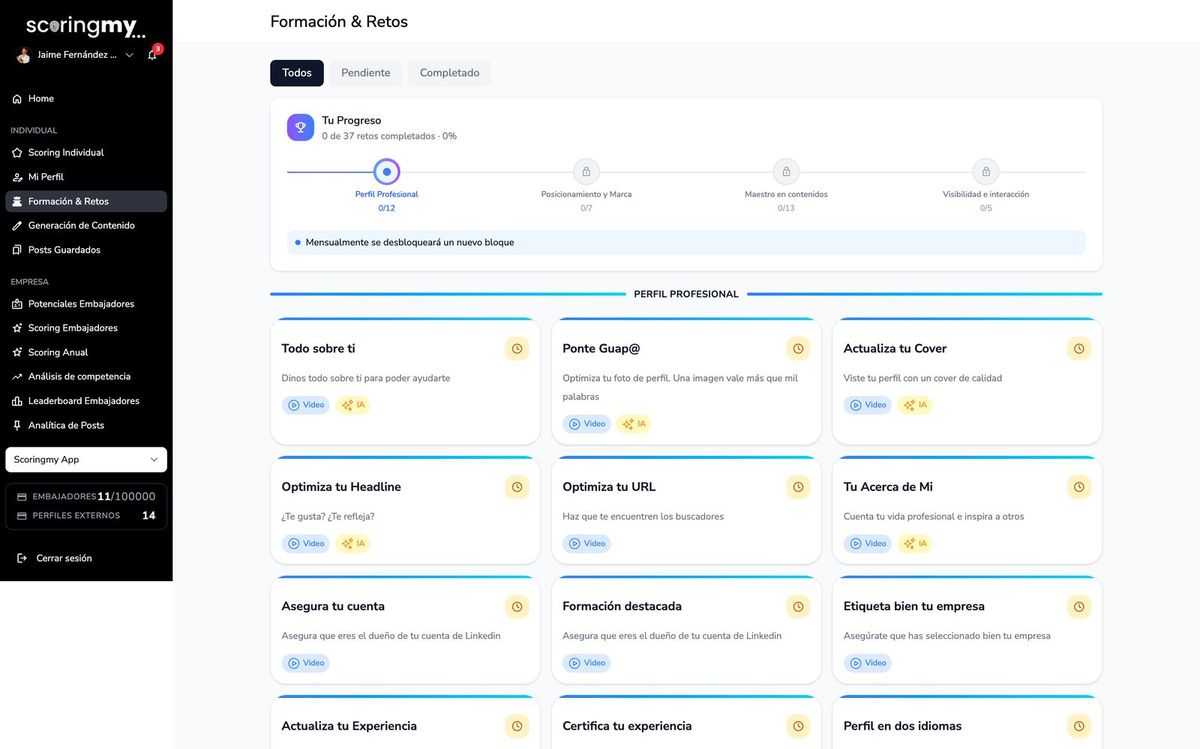Click Video badge on Optimiza tu Headline

point(306,544)
